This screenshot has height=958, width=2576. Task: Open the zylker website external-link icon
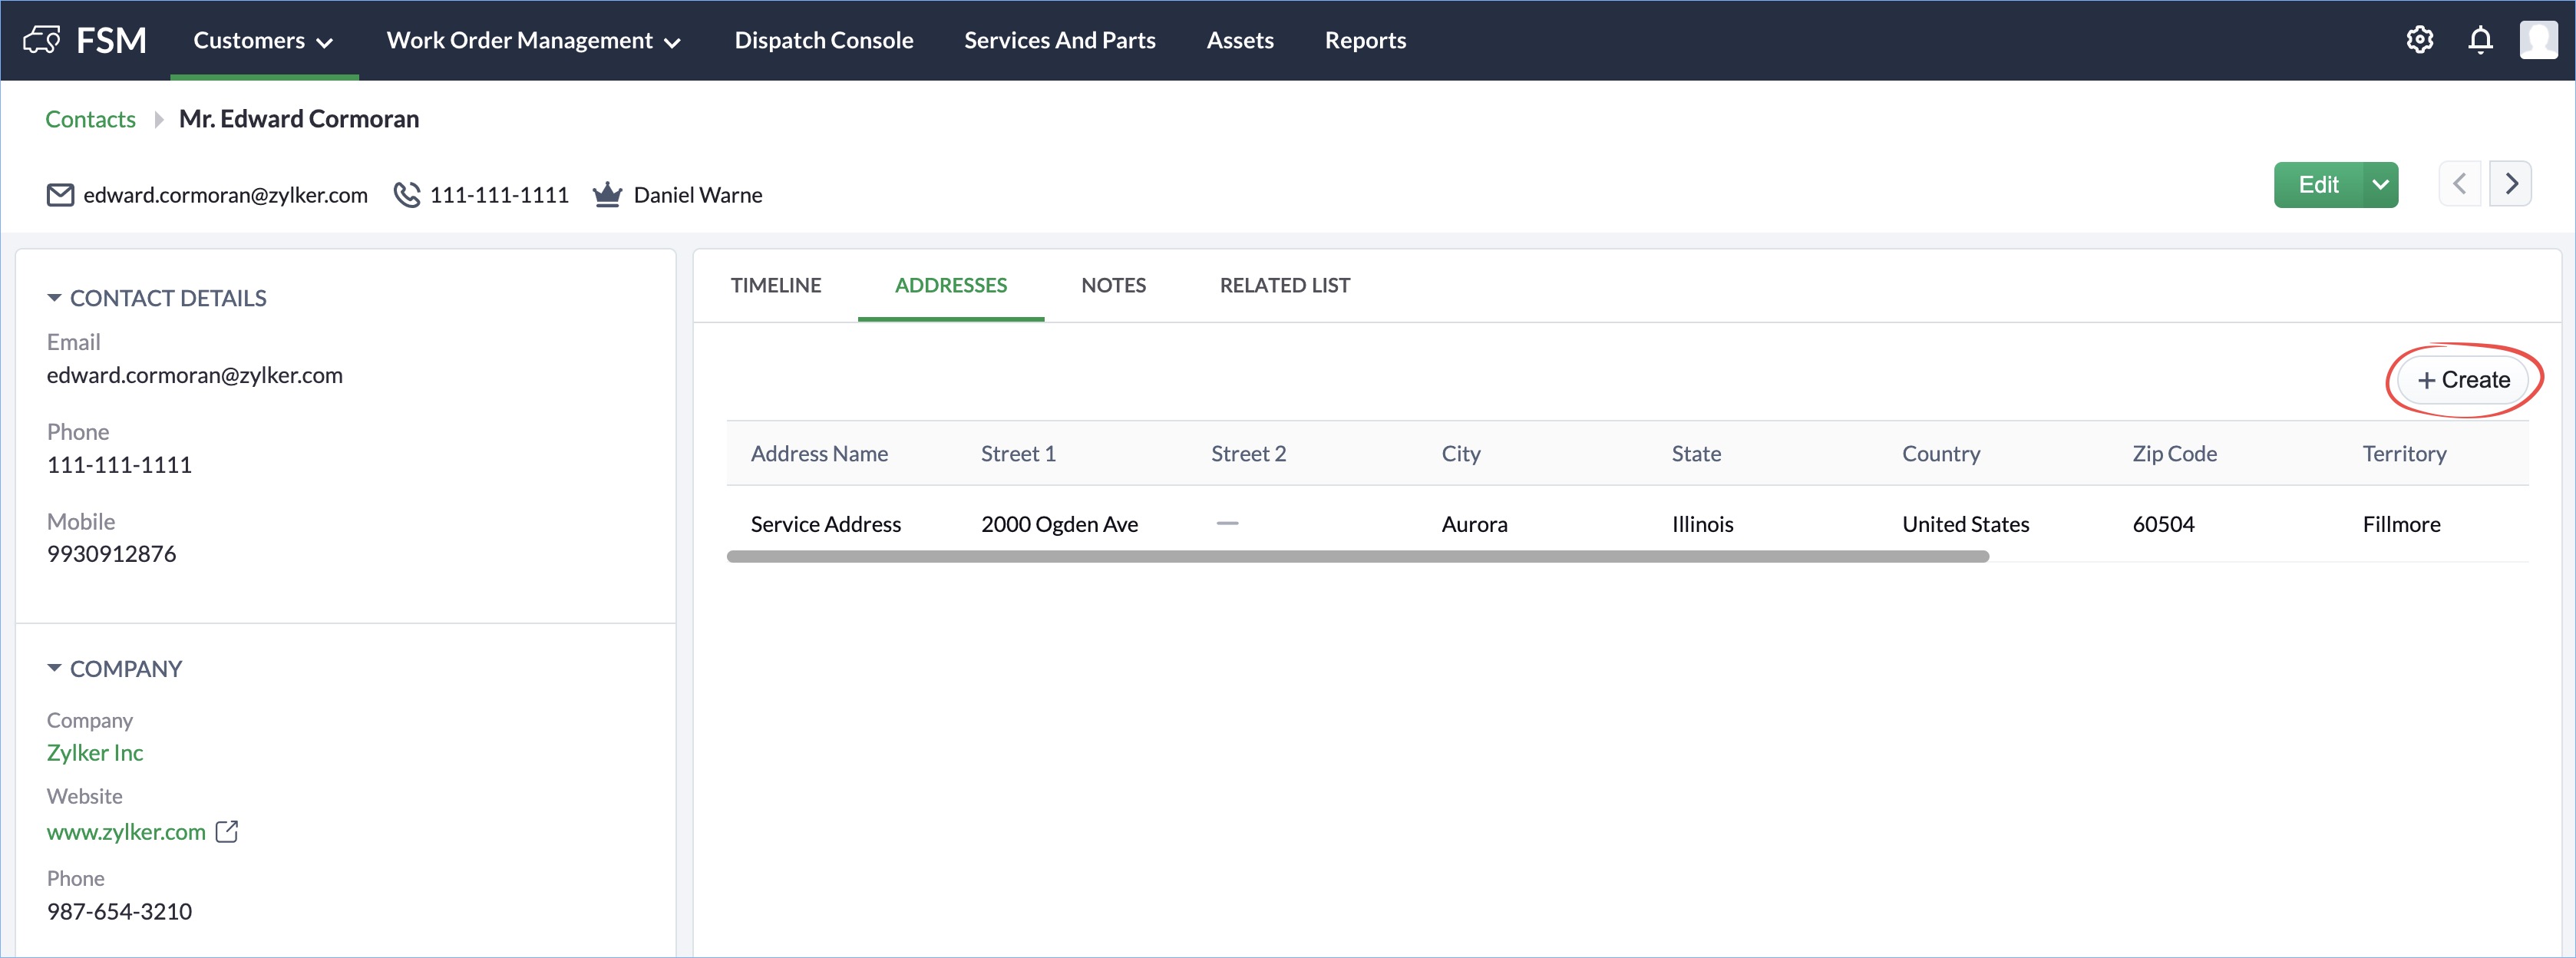tap(227, 831)
